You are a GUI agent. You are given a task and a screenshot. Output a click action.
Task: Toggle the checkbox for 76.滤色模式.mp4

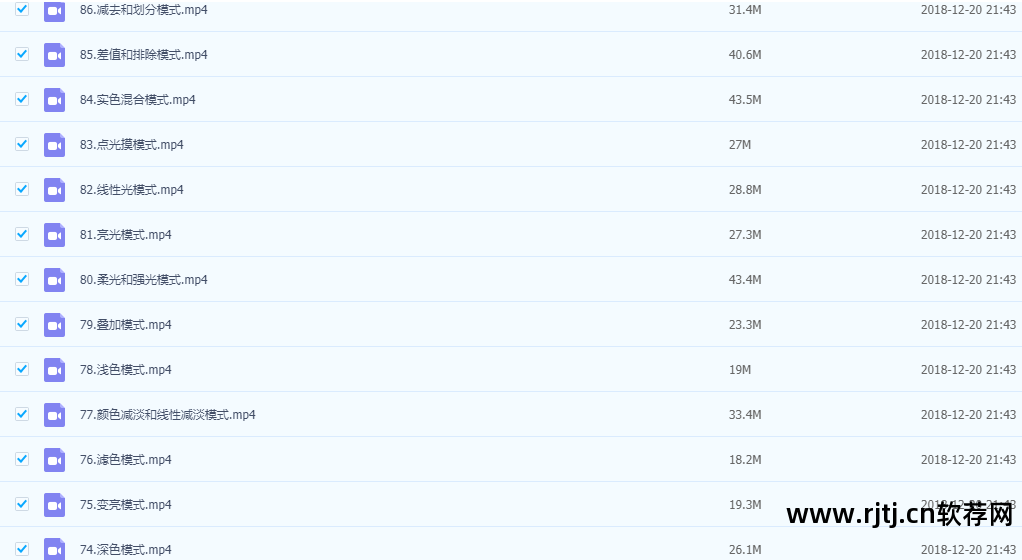(22, 459)
